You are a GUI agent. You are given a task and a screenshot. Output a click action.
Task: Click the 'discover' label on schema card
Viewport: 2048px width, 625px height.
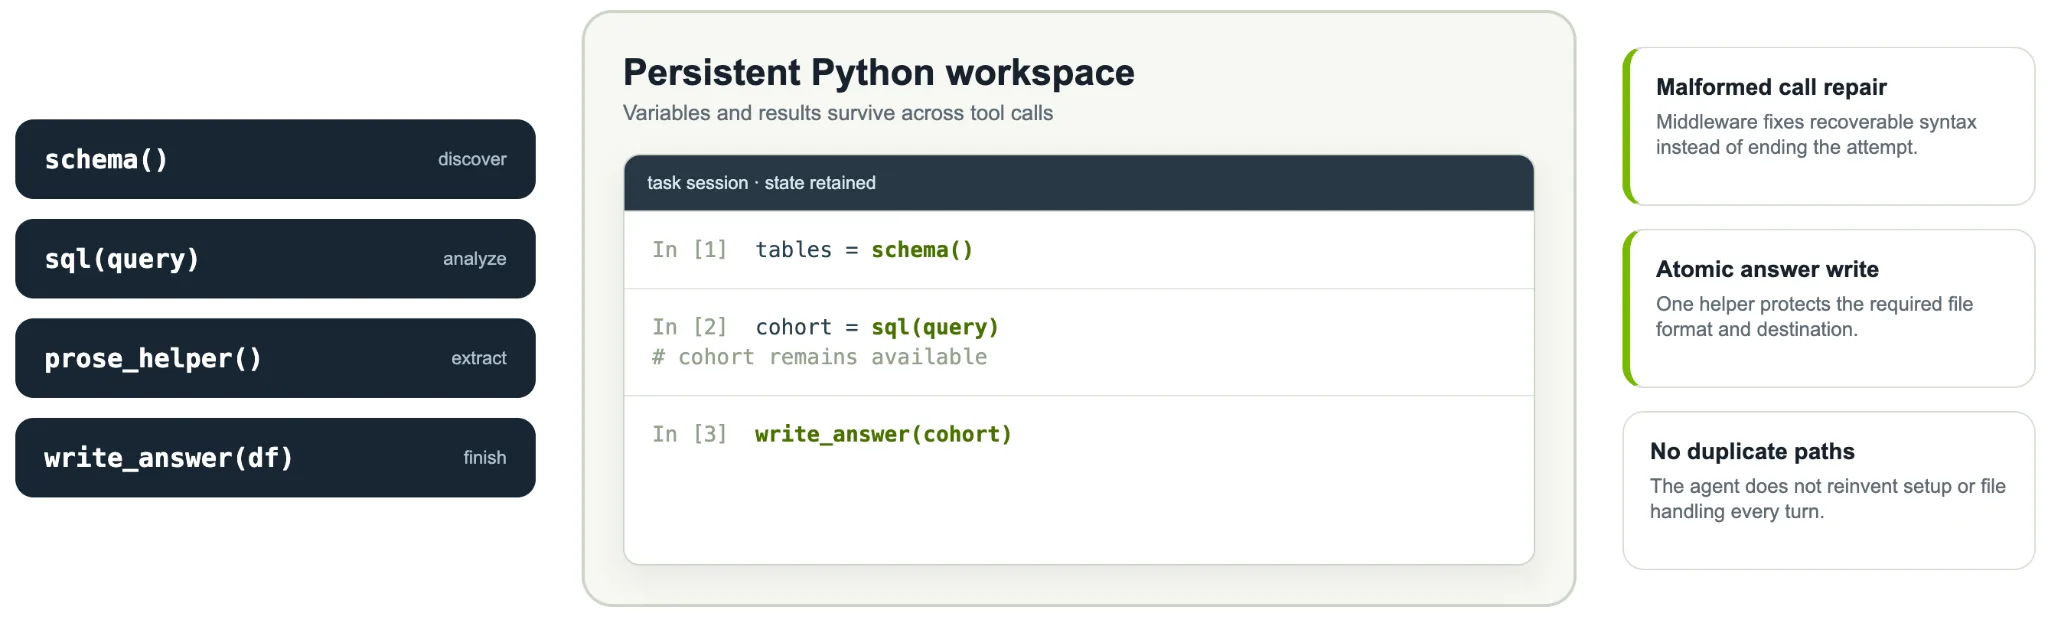[x=472, y=159]
